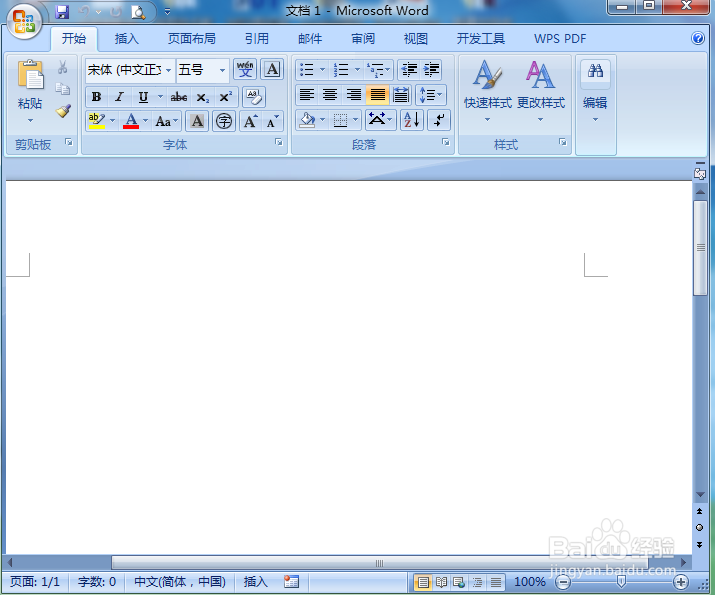Viewport: 715px width, 595px height.
Task: Click select browse object circle button
Action: (x=699, y=528)
